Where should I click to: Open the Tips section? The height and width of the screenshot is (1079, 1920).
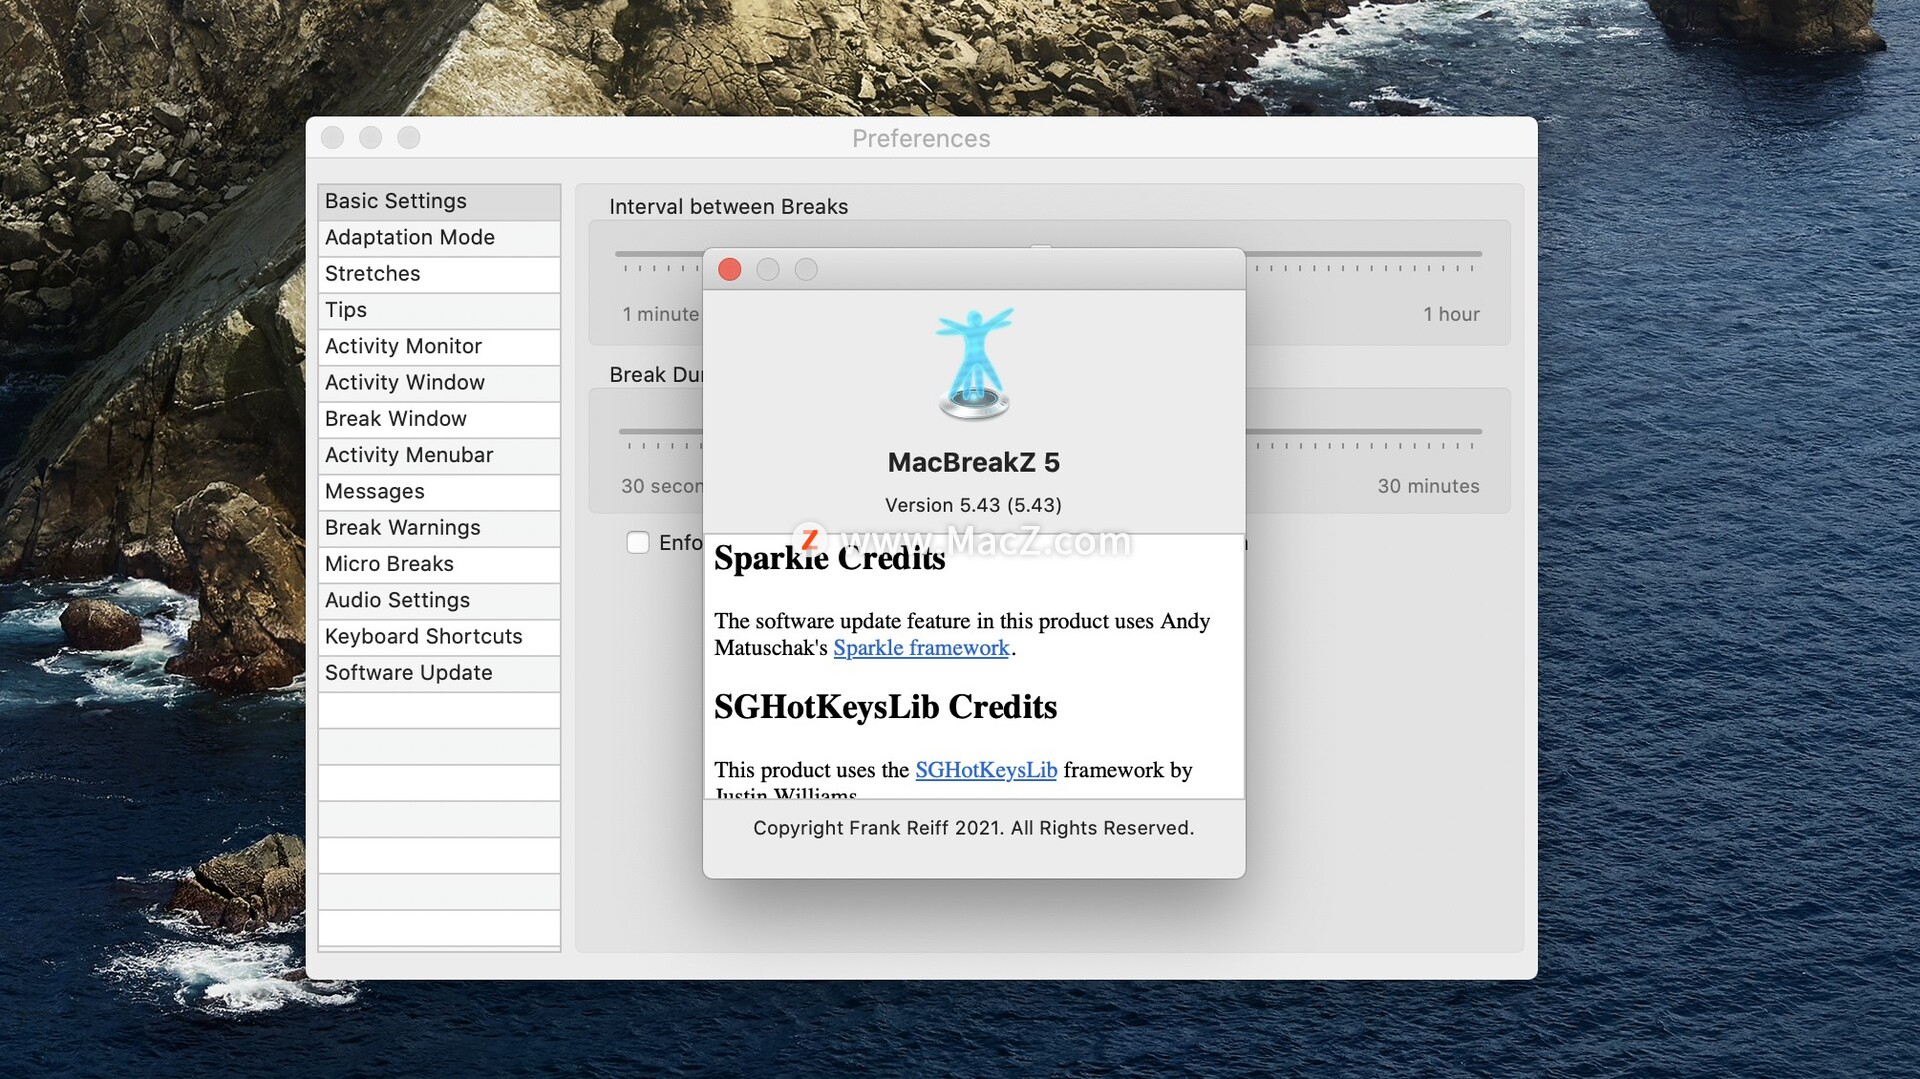[439, 310]
